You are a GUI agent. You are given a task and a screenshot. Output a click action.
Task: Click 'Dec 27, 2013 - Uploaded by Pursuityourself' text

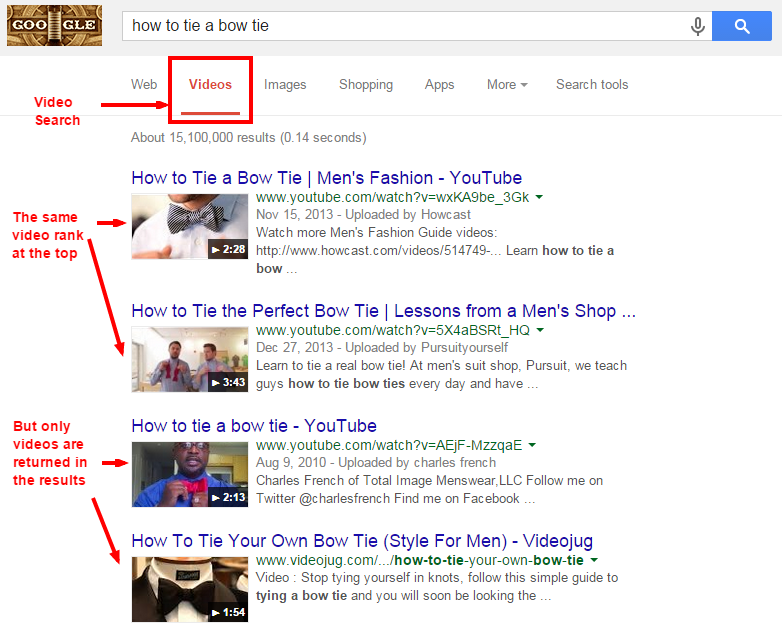pos(382,348)
